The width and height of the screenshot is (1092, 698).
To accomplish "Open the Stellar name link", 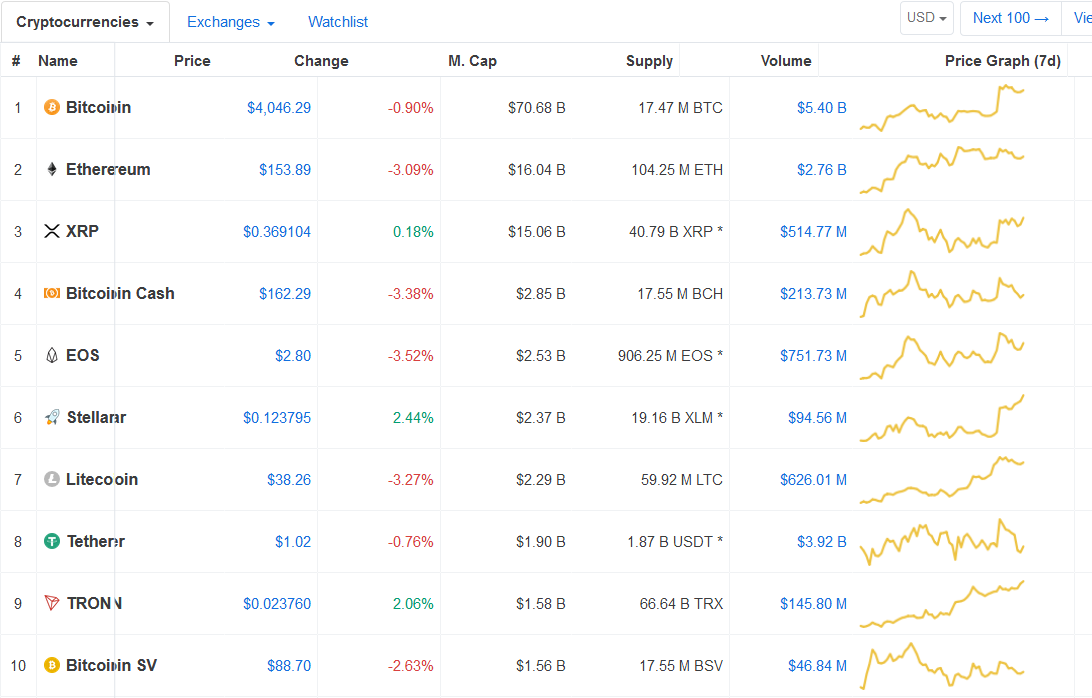I will click(96, 417).
